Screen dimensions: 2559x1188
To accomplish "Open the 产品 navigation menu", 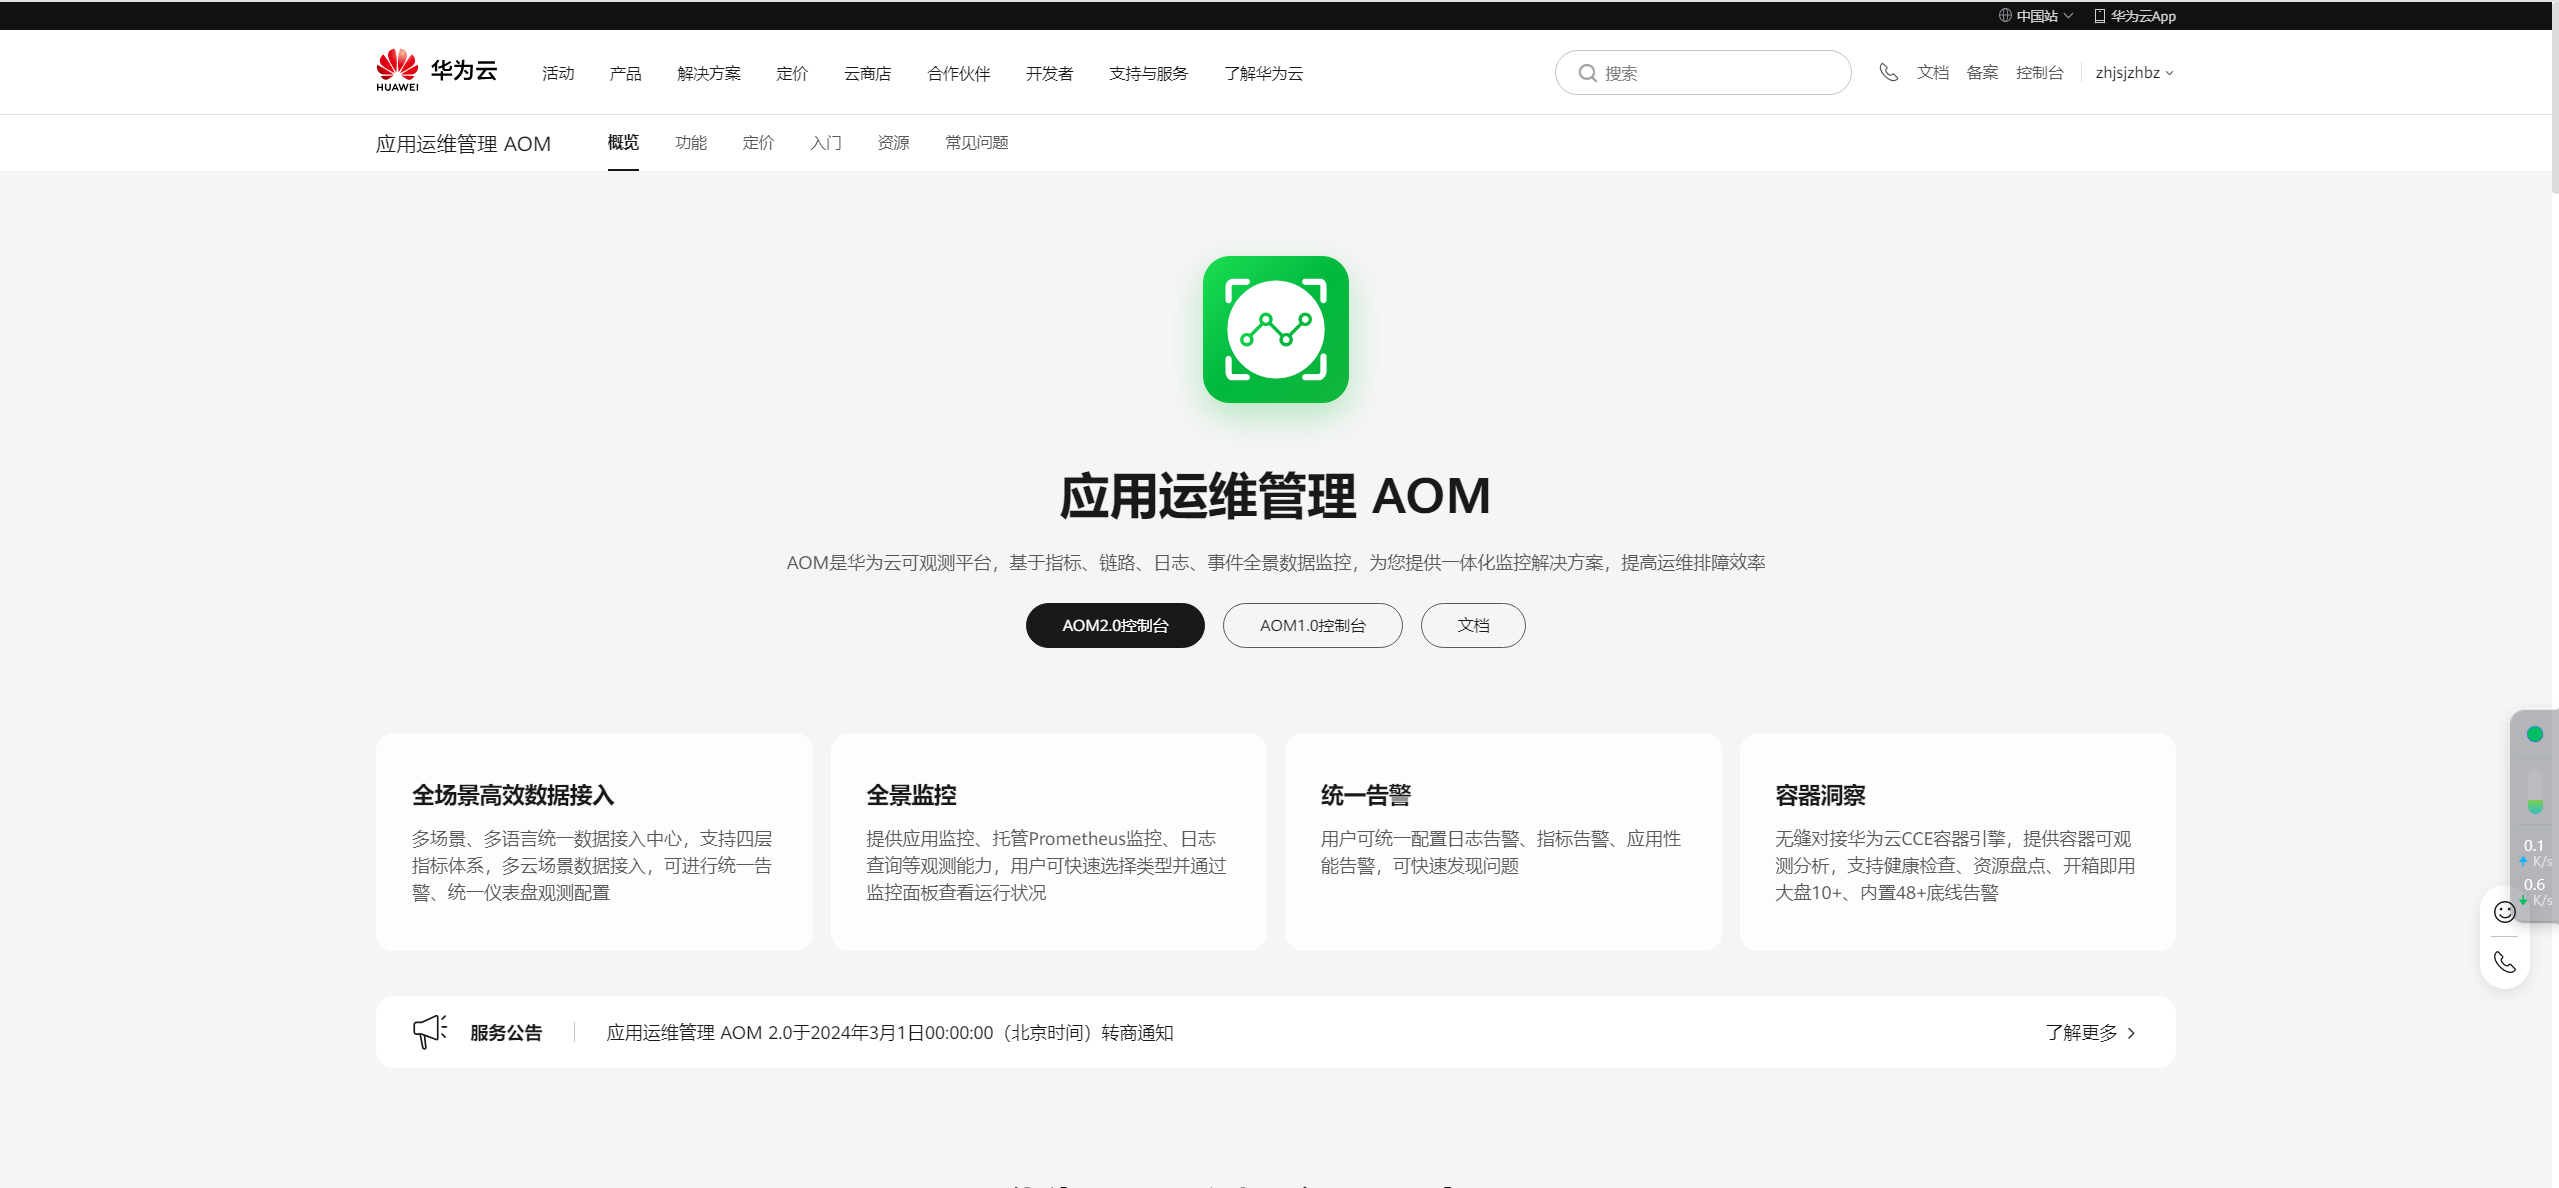I will [x=625, y=73].
